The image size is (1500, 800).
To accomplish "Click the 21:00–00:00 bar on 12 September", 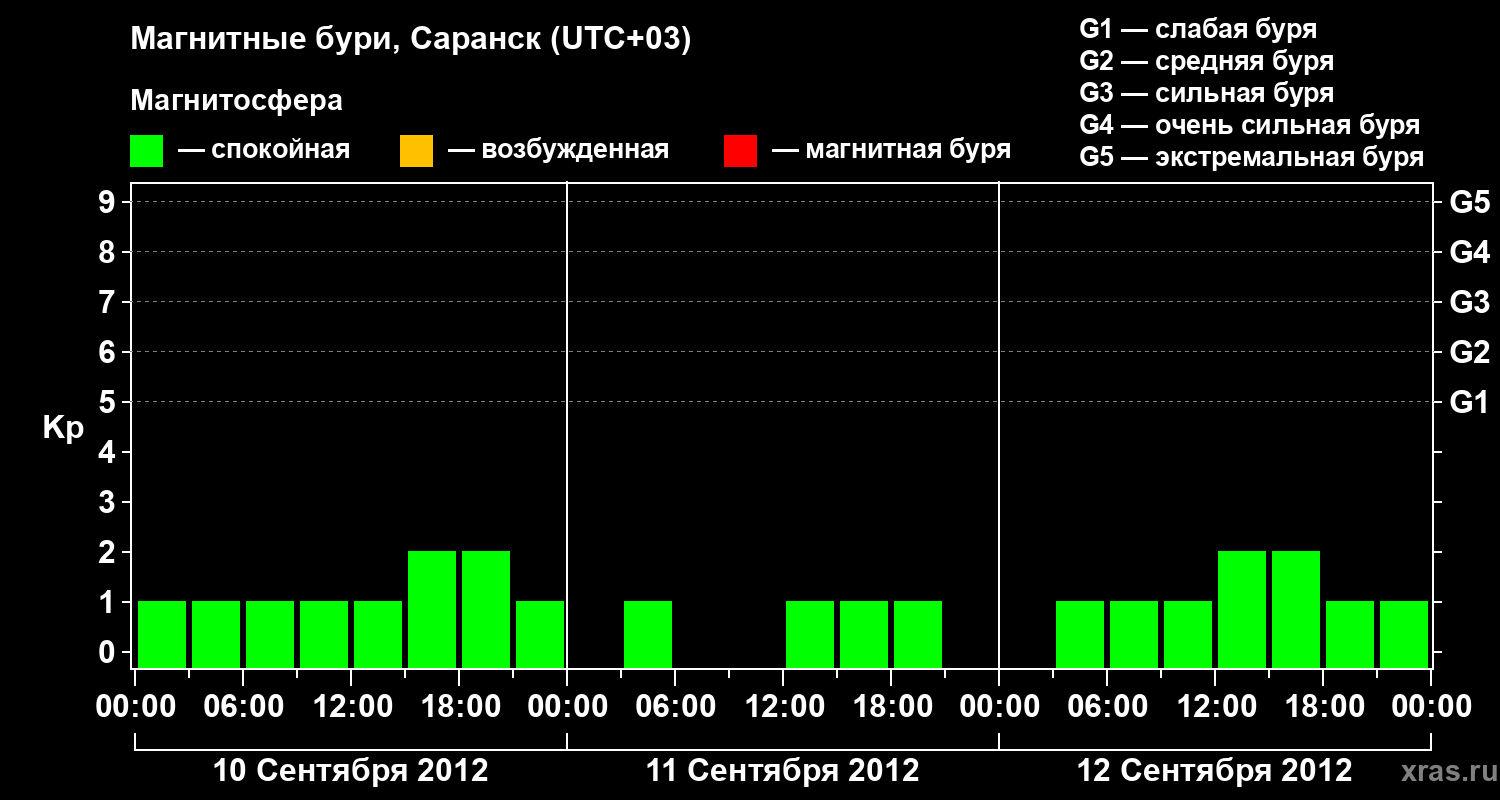I will coord(1404,634).
